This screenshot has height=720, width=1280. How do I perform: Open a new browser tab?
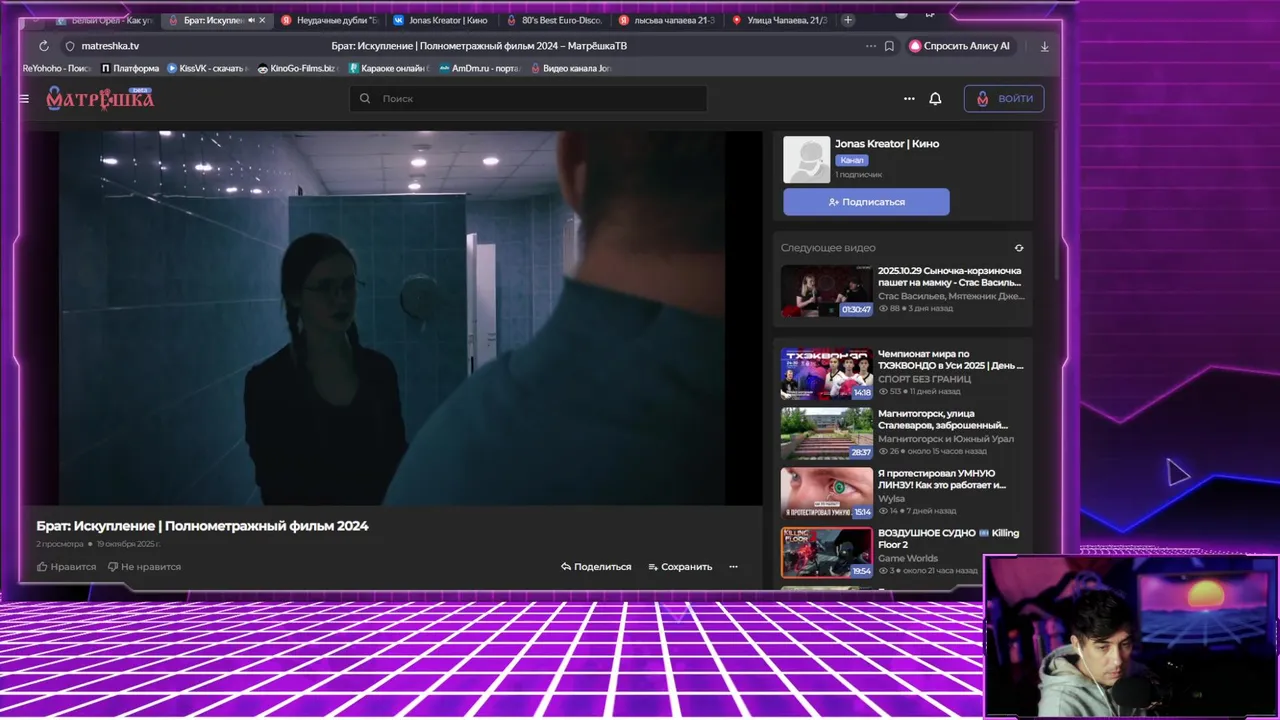[848, 20]
